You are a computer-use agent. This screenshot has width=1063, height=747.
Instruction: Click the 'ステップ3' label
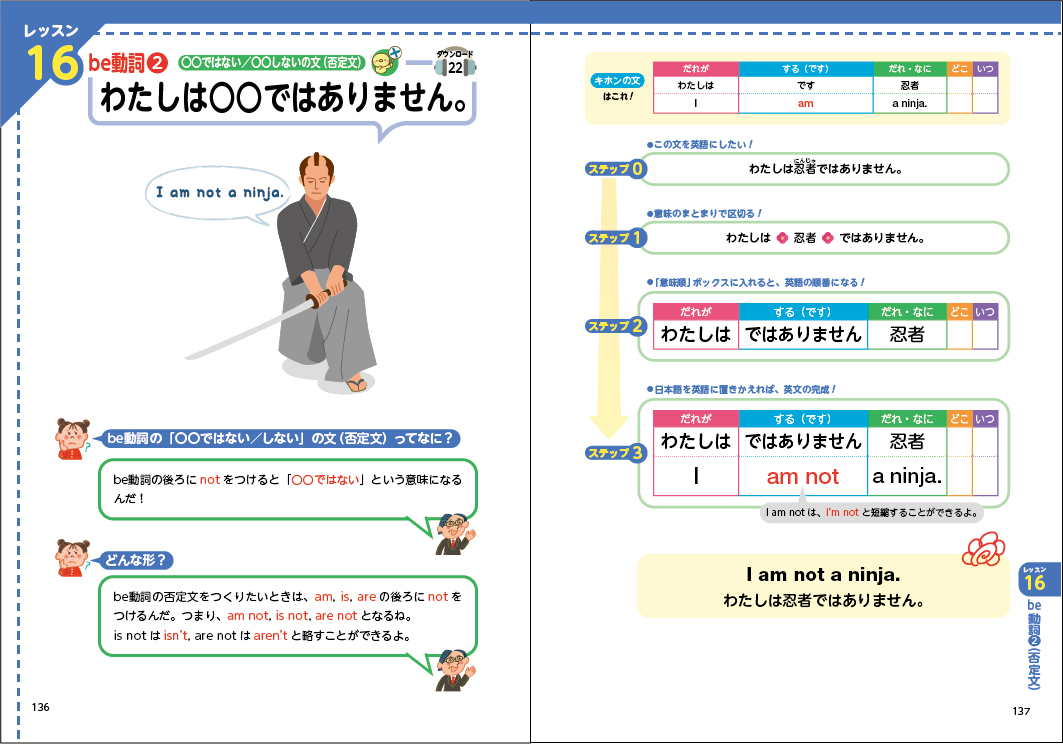(x=616, y=453)
